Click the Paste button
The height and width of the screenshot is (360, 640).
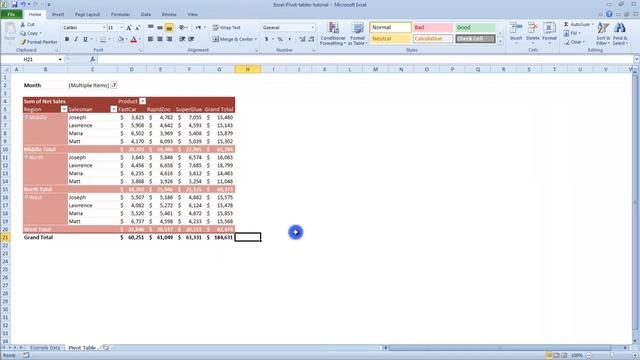pos(10,32)
